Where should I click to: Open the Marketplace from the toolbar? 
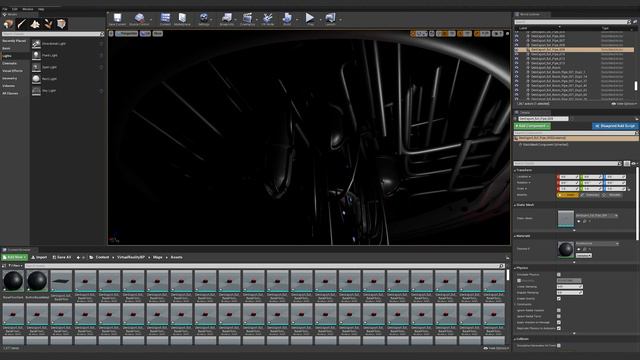[x=182, y=19]
